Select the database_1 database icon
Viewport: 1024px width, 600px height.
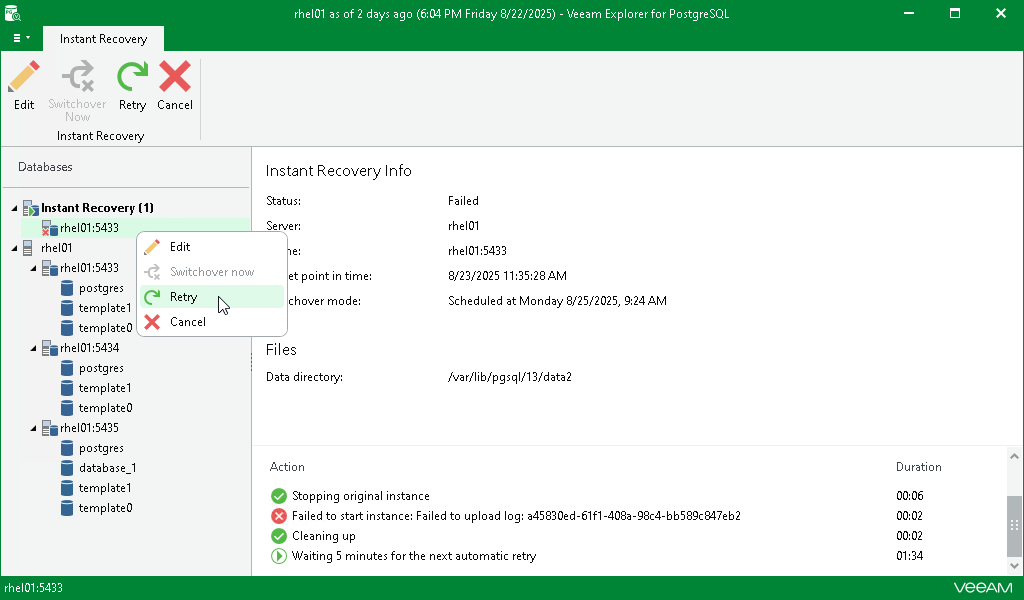[x=67, y=468]
